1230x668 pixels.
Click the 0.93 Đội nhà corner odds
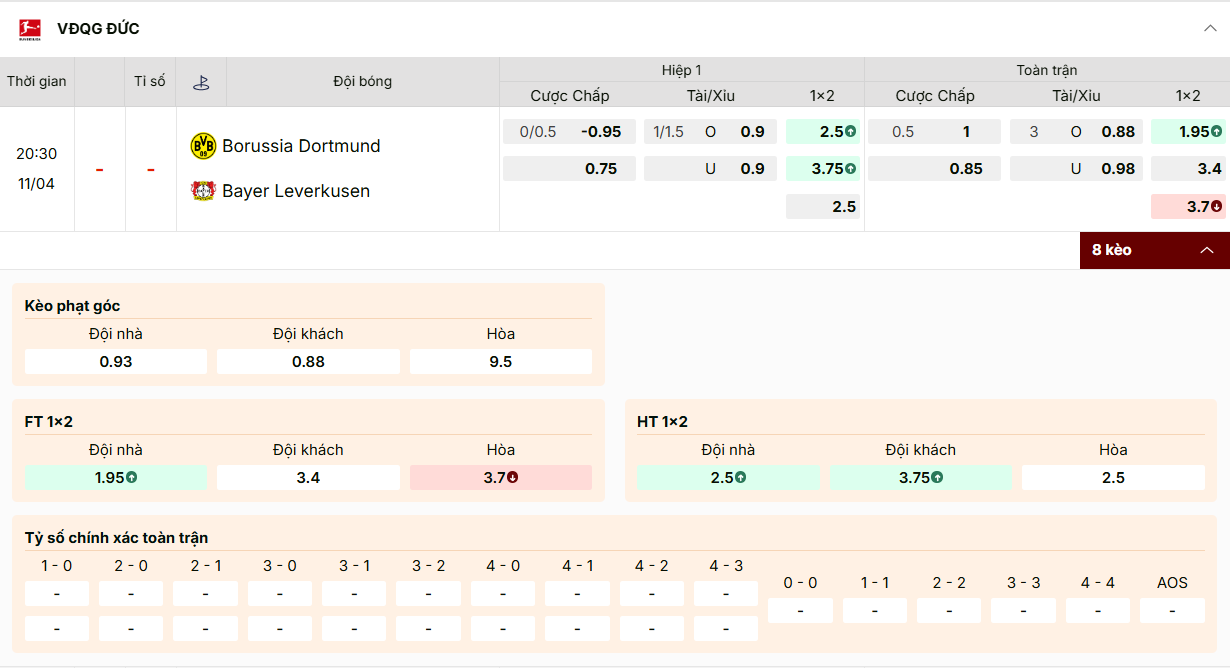point(115,361)
